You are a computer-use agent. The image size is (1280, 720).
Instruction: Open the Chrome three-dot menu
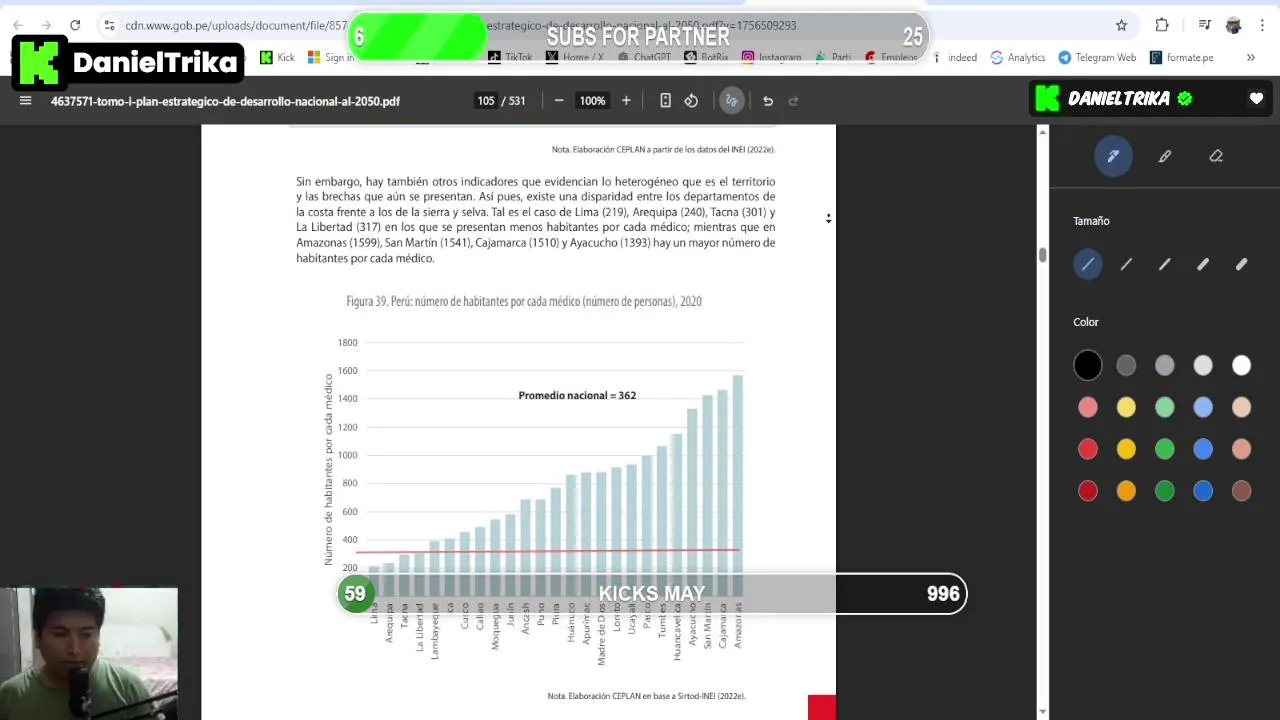click(1264, 25)
